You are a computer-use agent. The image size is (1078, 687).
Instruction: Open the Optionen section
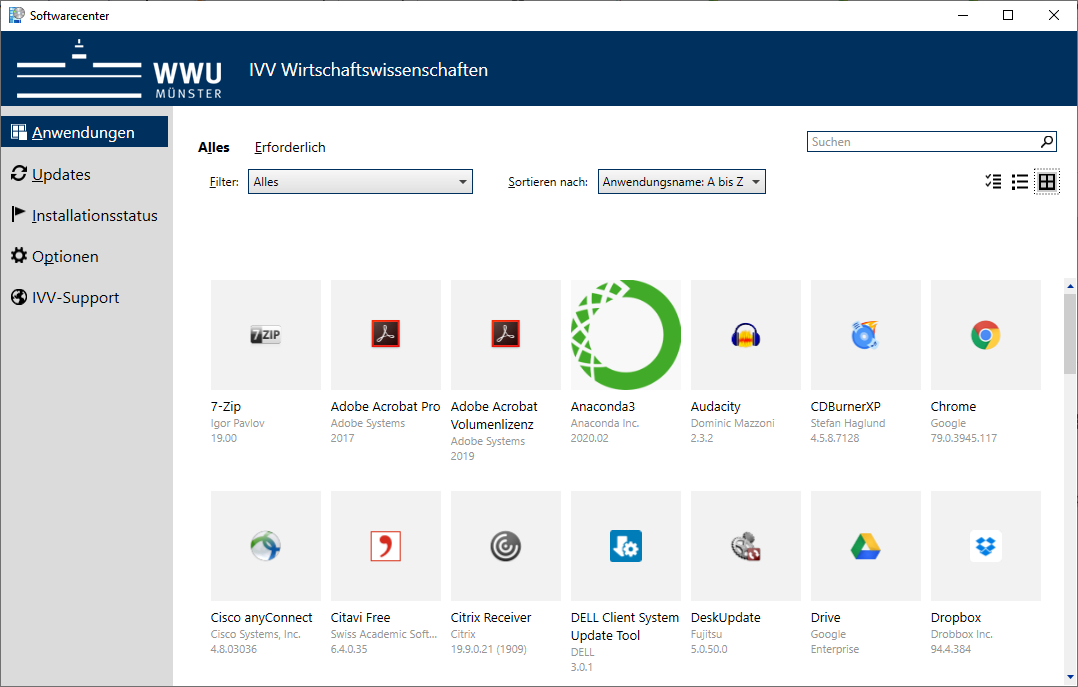pyautogui.click(x=65, y=257)
